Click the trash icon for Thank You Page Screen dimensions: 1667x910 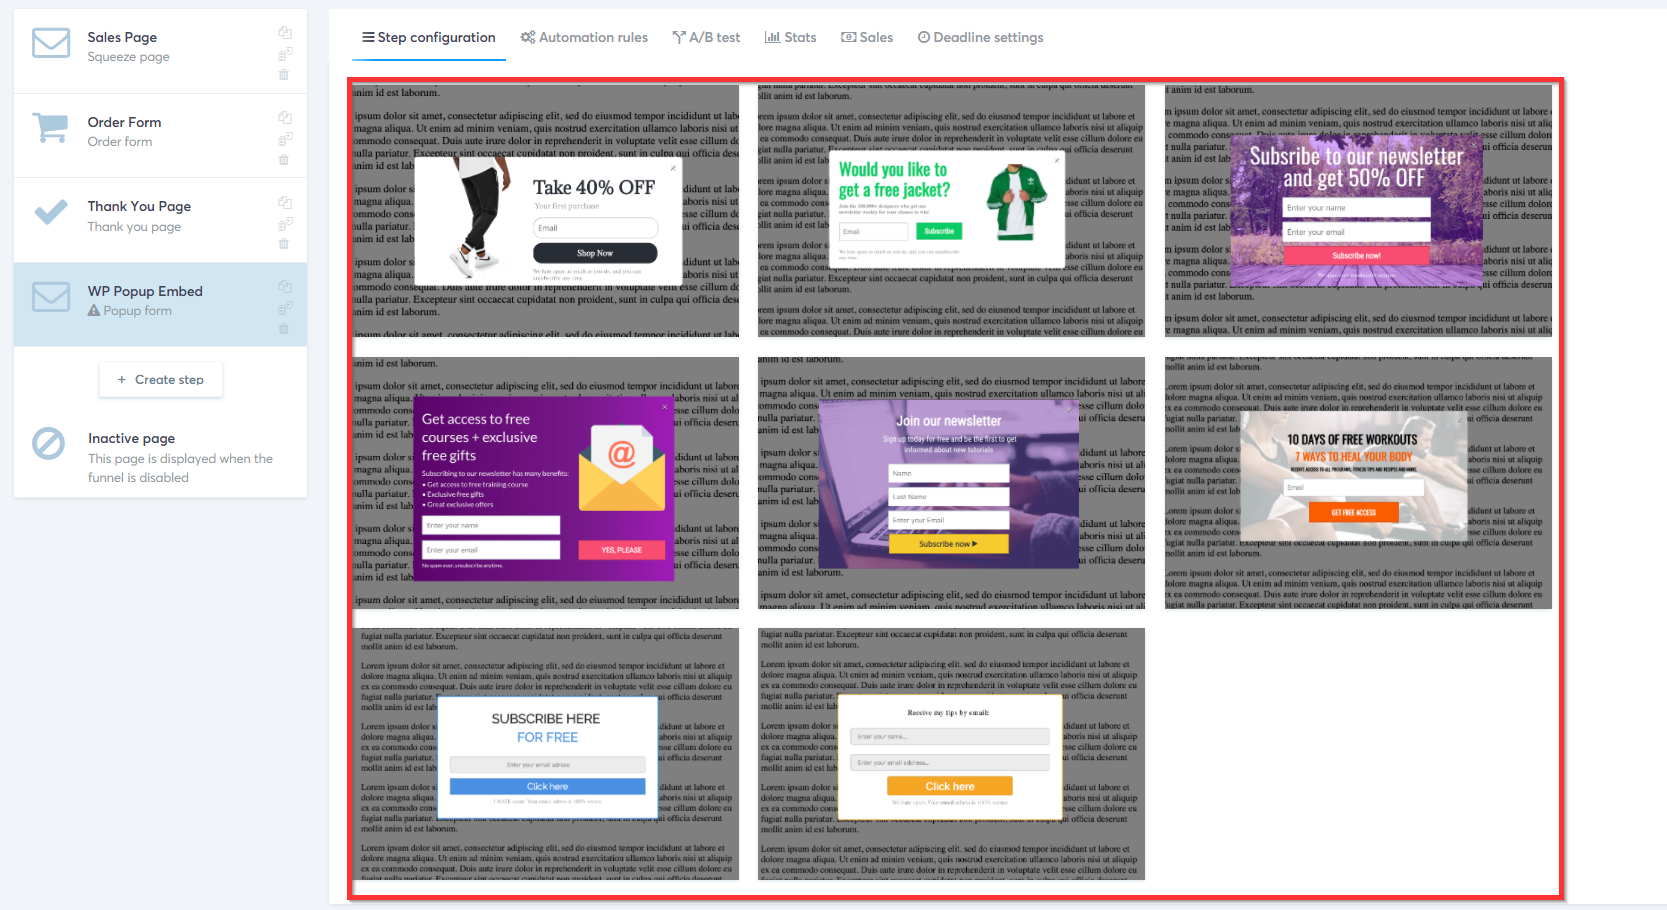pos(284,244)
